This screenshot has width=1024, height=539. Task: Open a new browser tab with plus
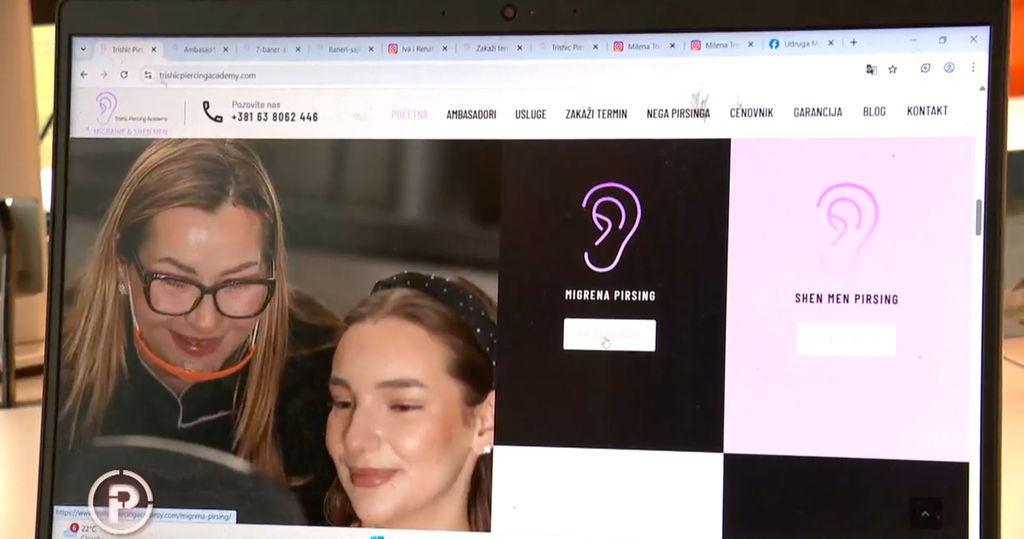coord(854,42)
